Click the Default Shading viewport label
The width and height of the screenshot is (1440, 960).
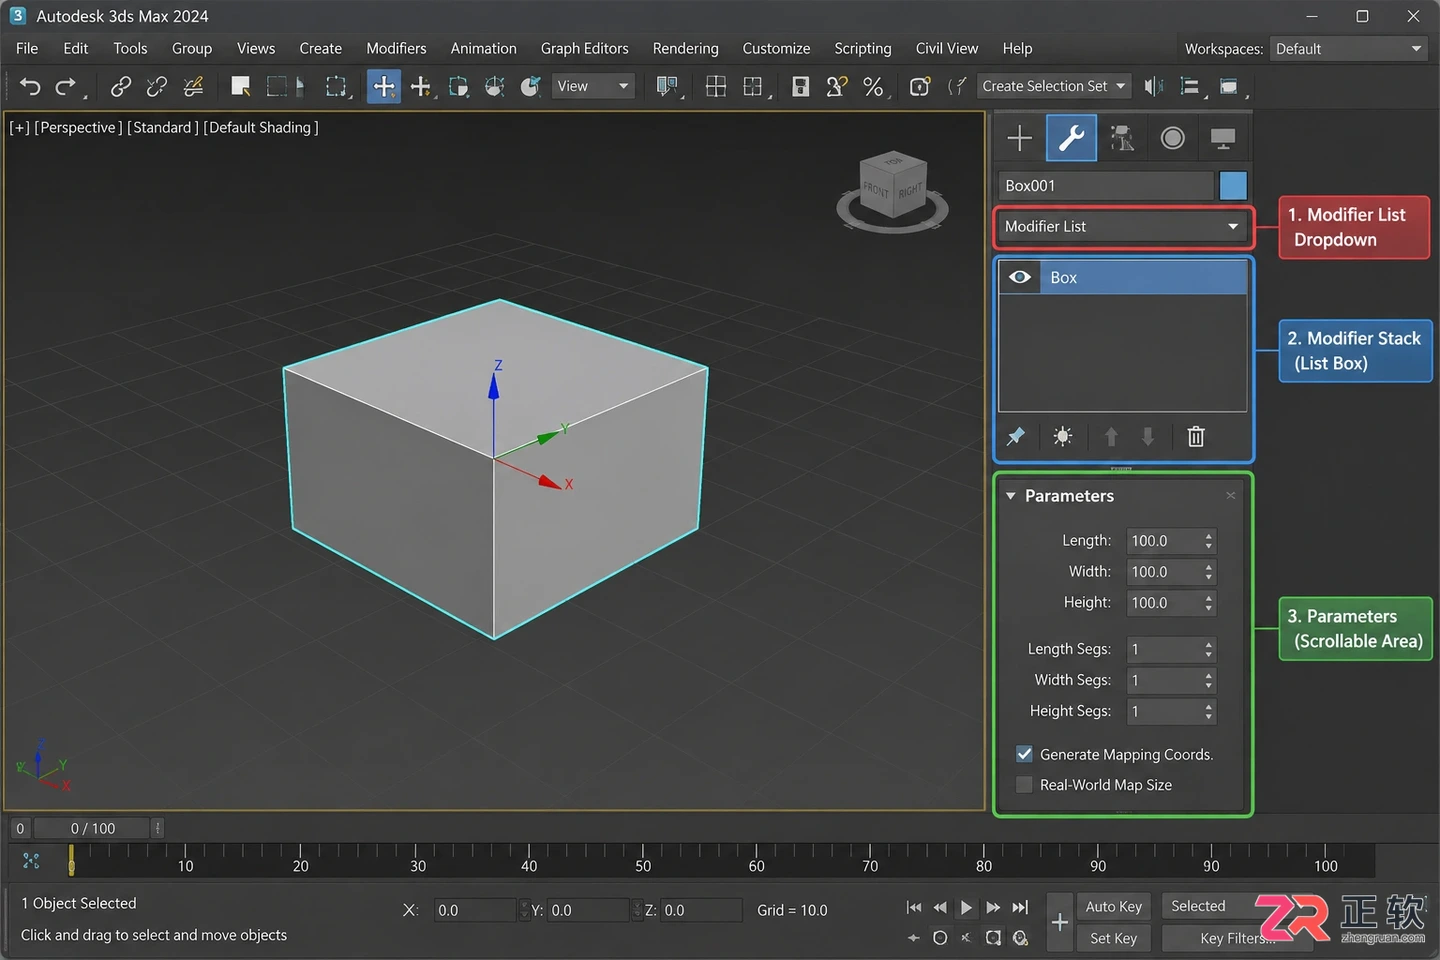(261, 128)
